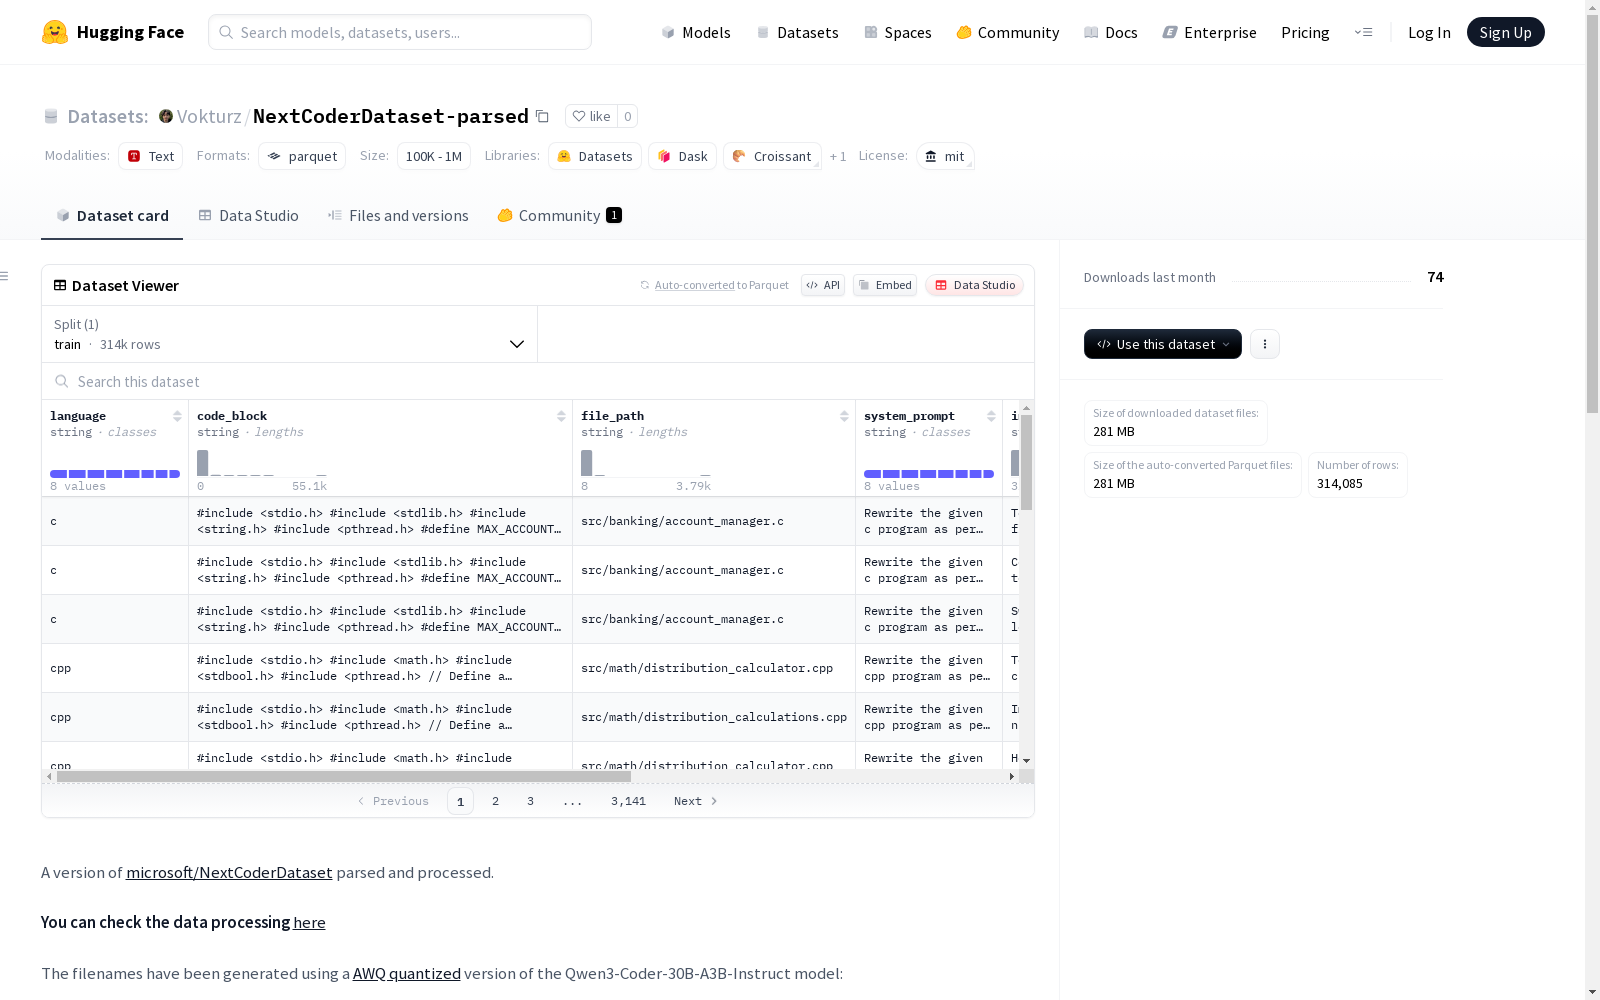This screenshot has height=1000, width=1600.
Task: Select the distribution_calculations.cpp file path cell
Action: click(714, 717)
